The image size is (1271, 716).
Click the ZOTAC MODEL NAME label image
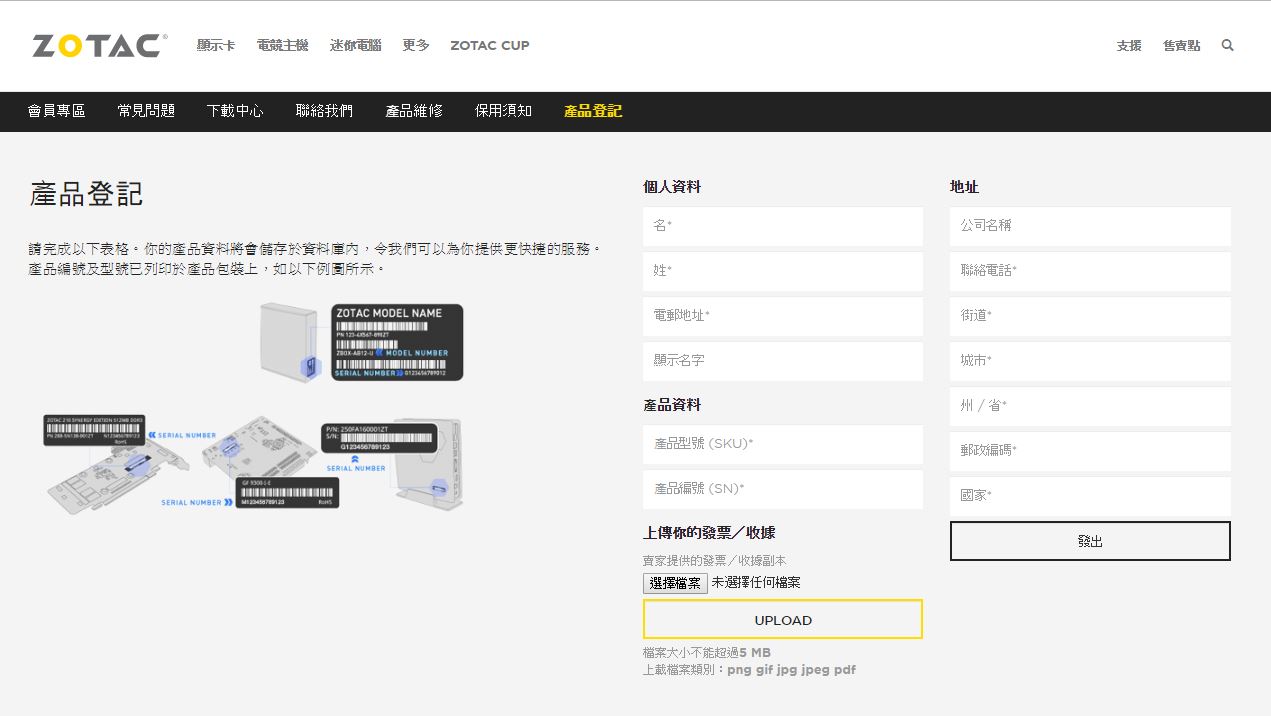(397, 342)
